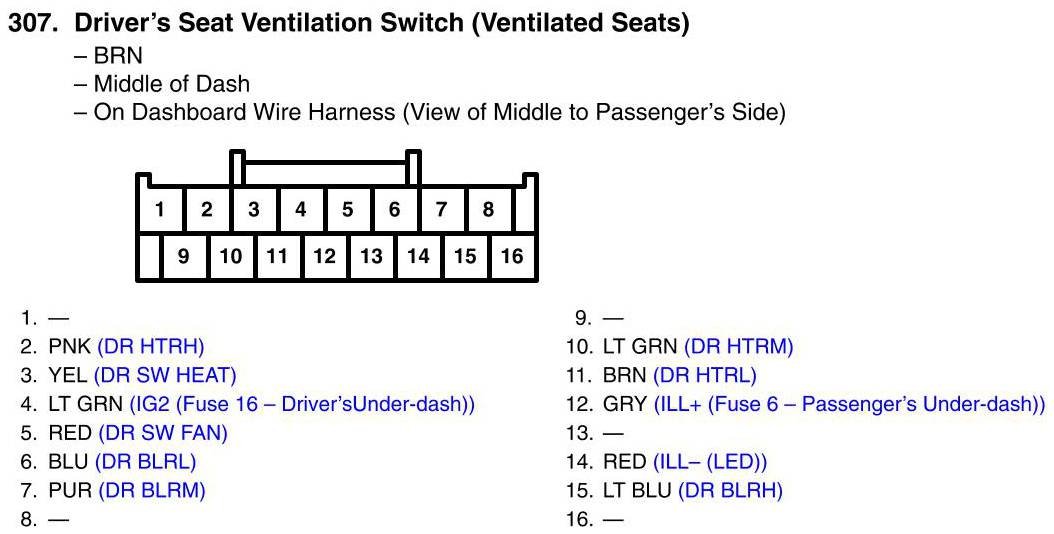
Task: Select connector pin 16 cell
Action: 512,256
